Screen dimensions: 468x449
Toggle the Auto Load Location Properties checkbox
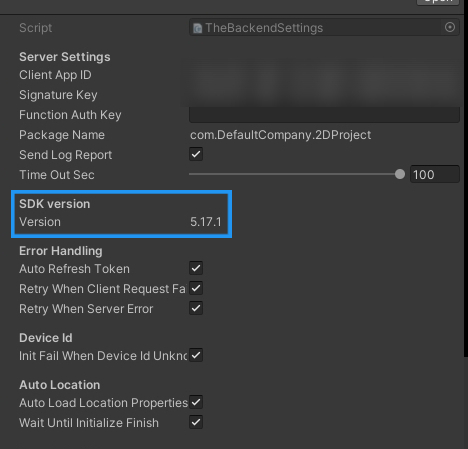tap(196, 402)
